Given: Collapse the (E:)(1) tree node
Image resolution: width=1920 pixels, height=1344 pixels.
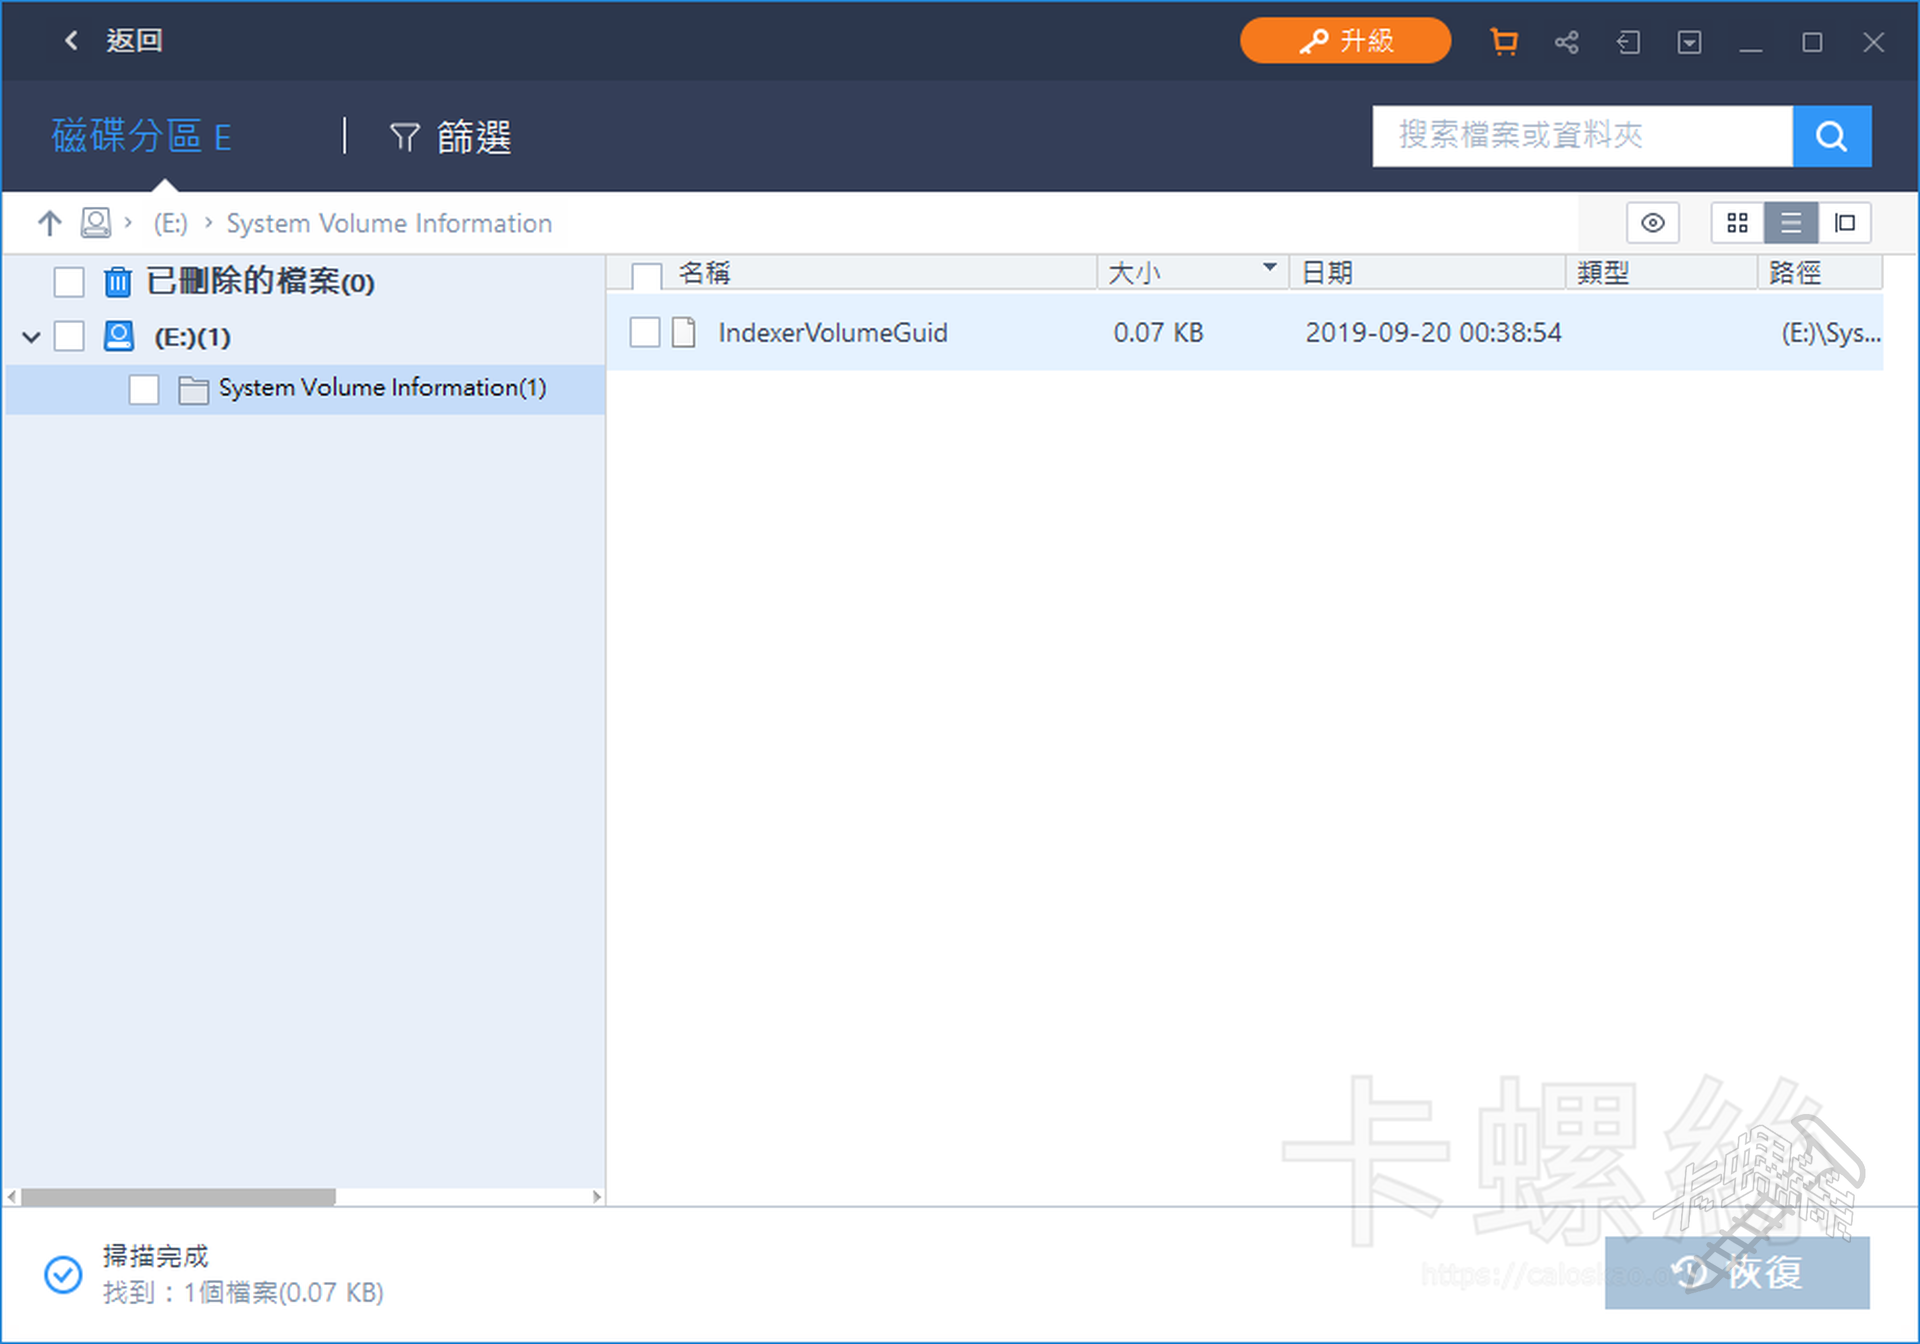Looking at the screenshot, I should [x=31, y=337].
